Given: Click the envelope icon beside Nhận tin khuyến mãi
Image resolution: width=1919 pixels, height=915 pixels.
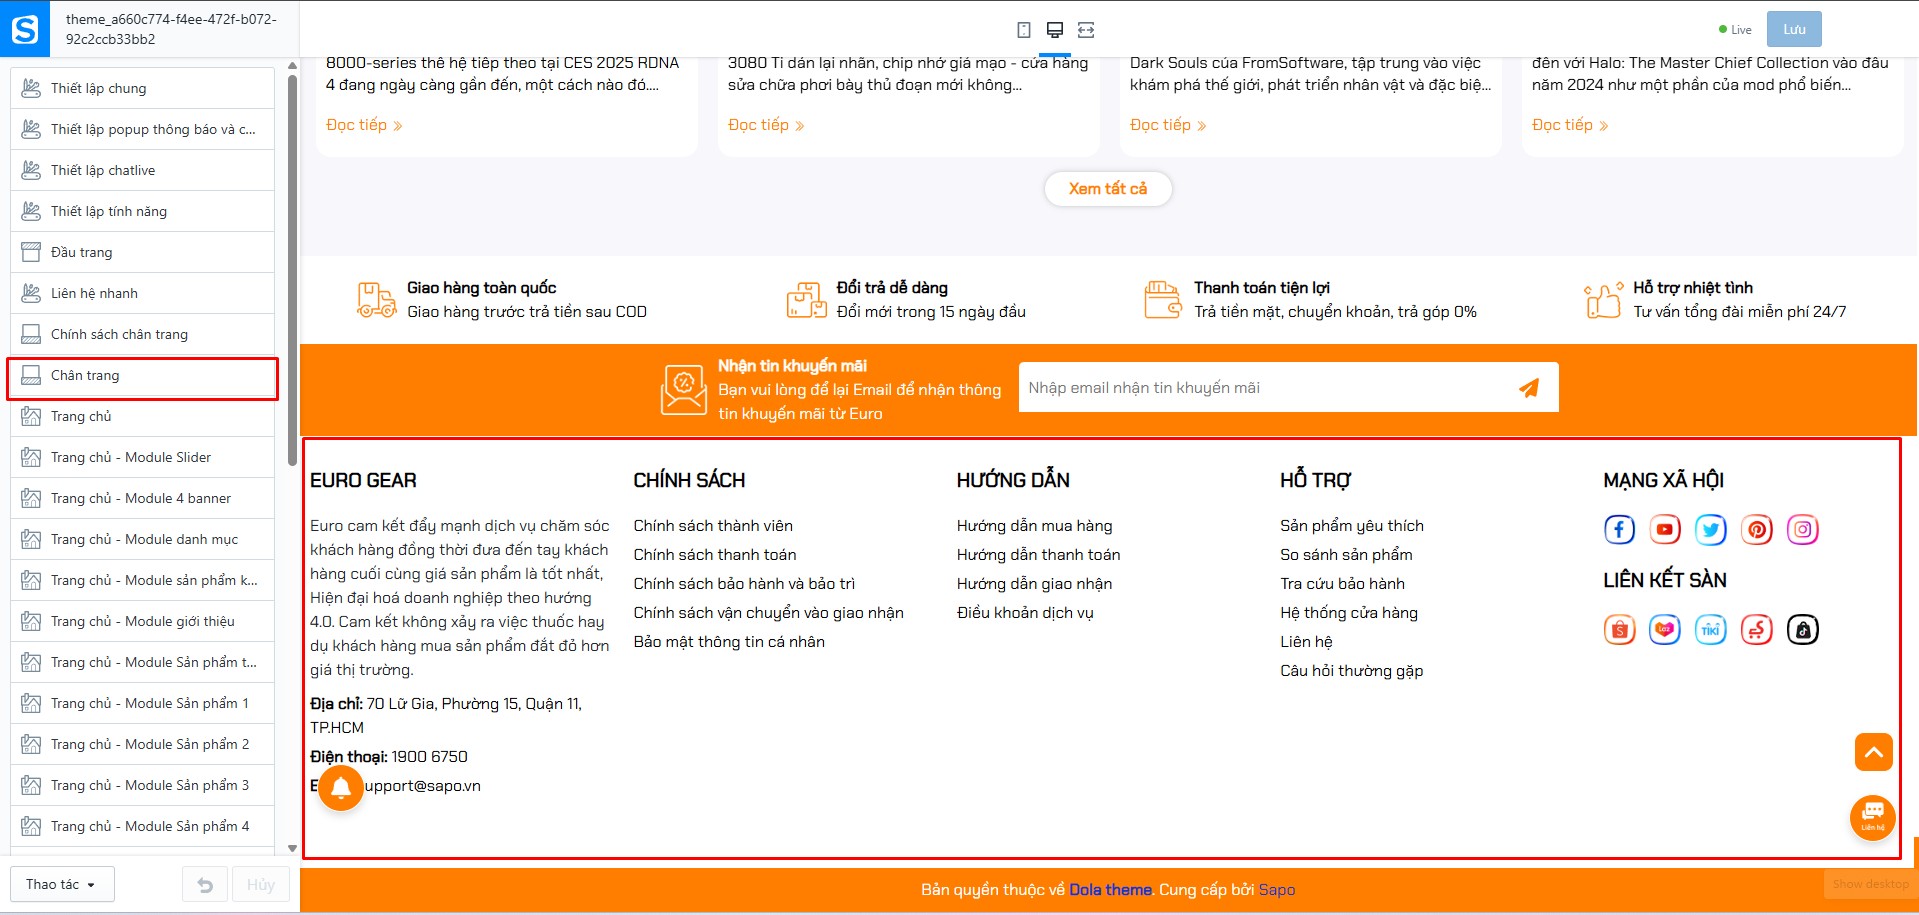Looking at the screenshot, I should [684, 389].
